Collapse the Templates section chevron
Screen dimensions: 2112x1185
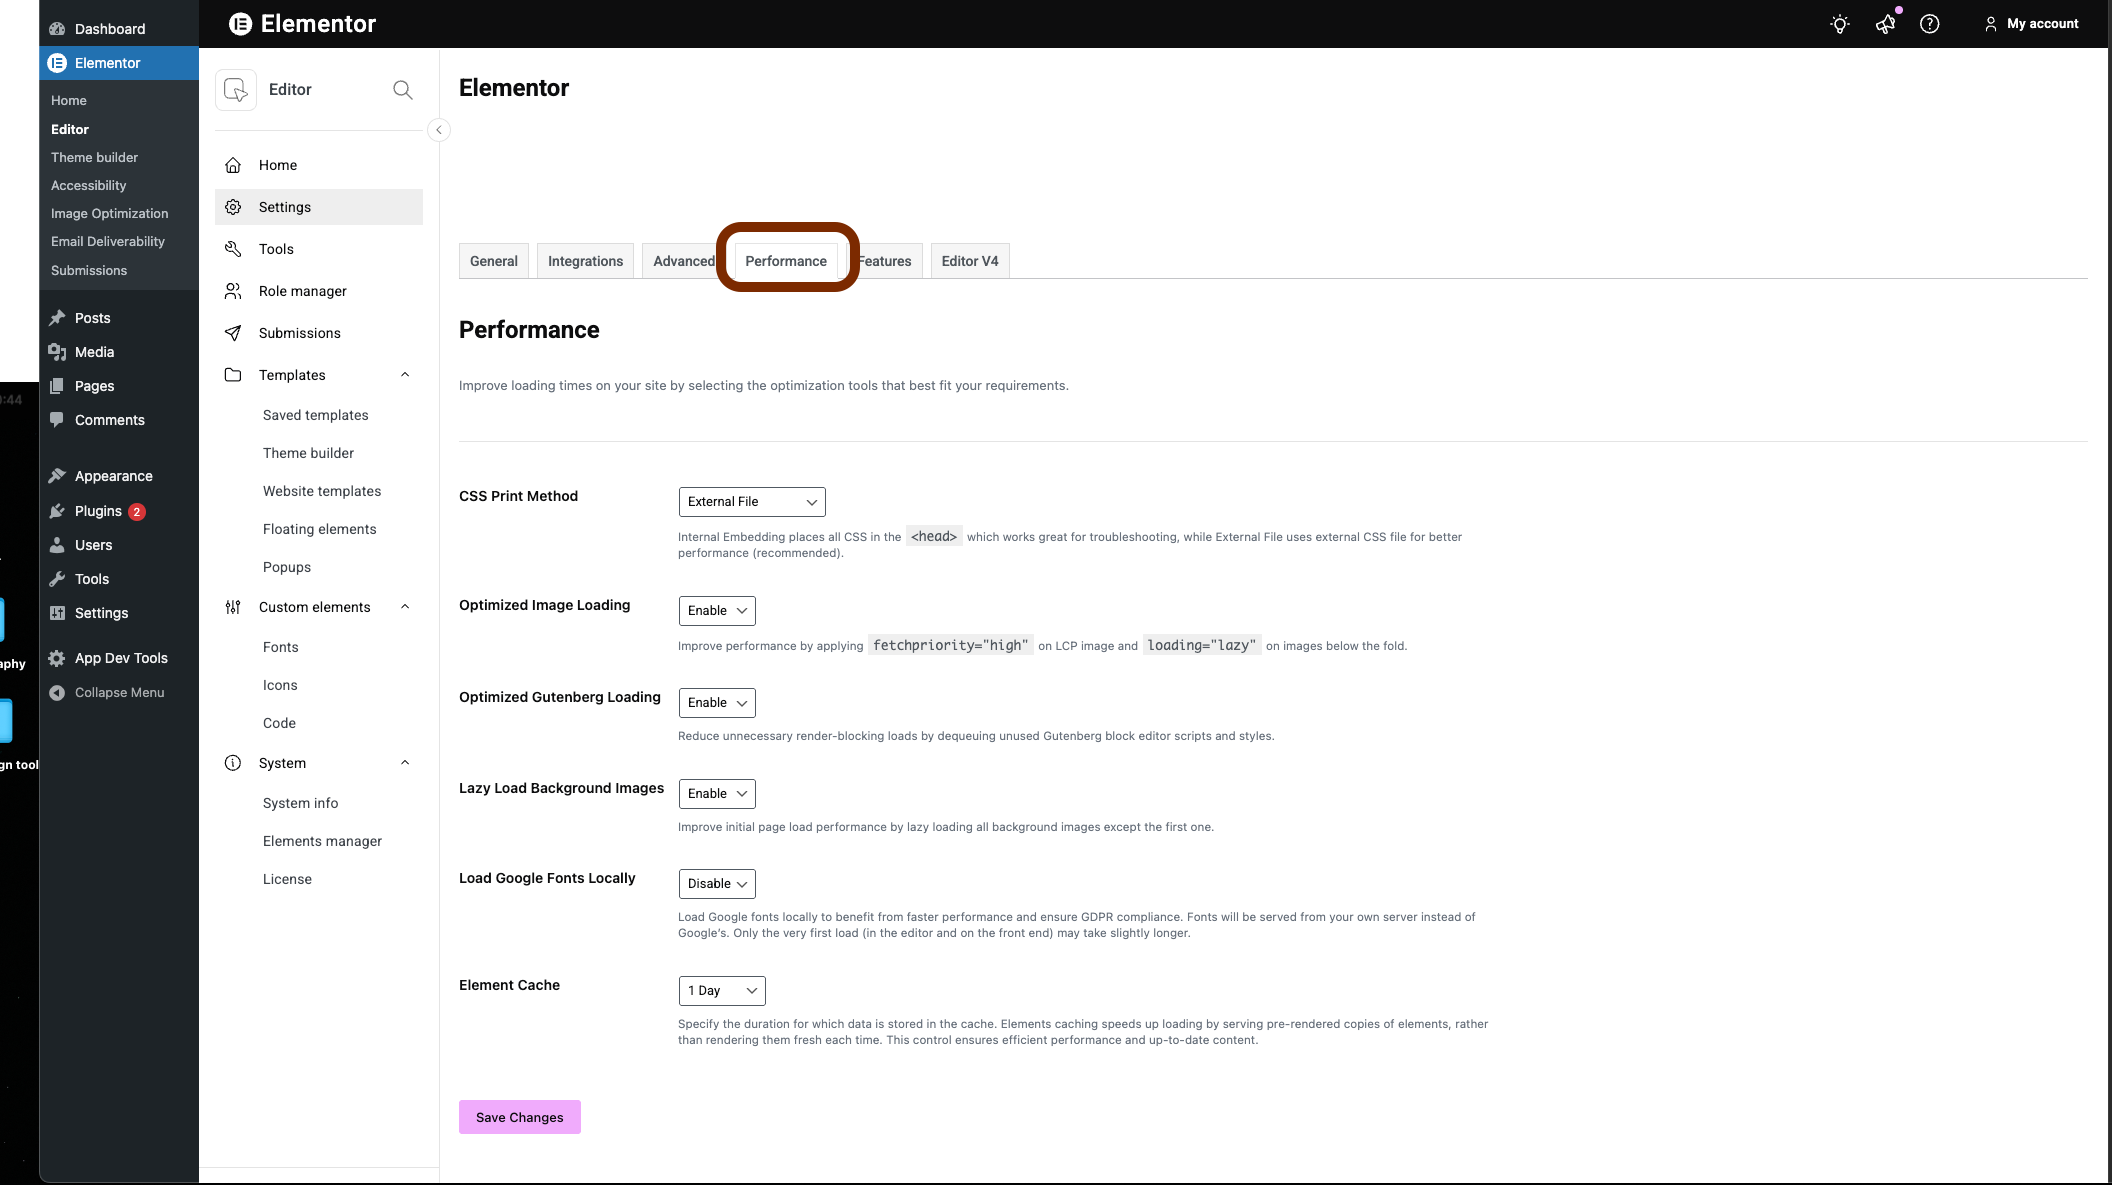tap(405, 375)
